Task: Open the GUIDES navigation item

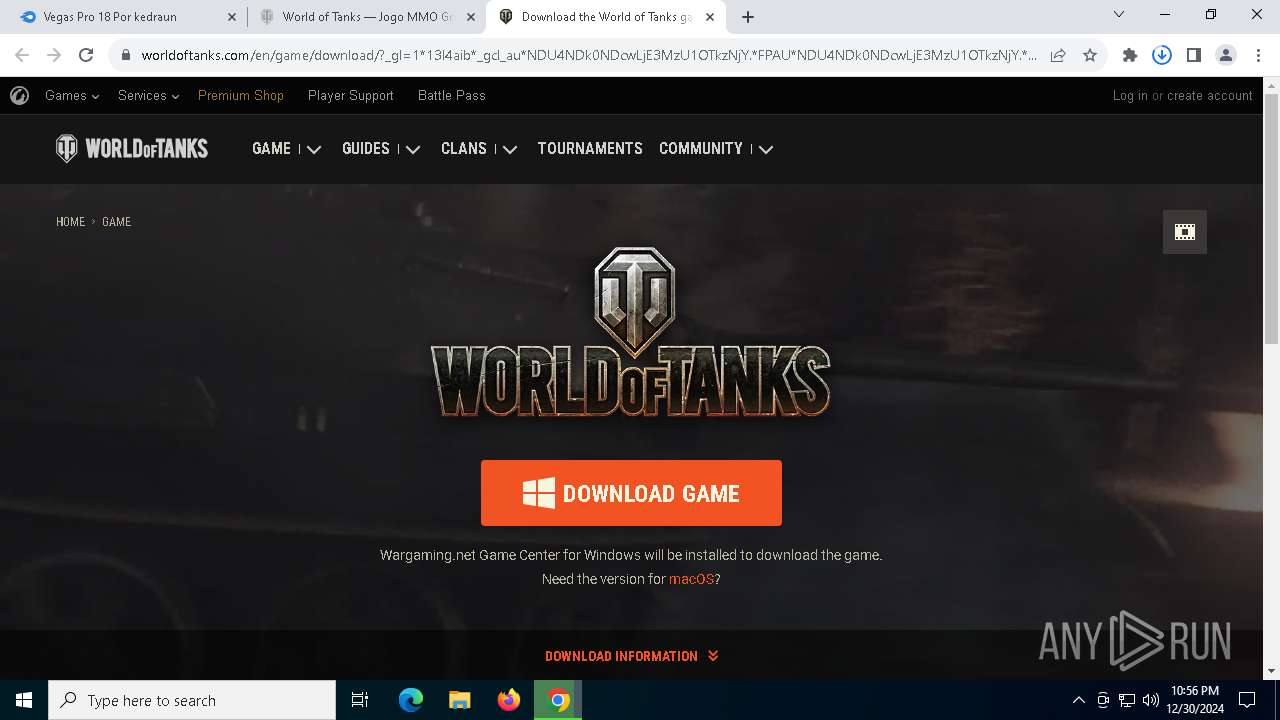Action: click(x=366, y=149)
